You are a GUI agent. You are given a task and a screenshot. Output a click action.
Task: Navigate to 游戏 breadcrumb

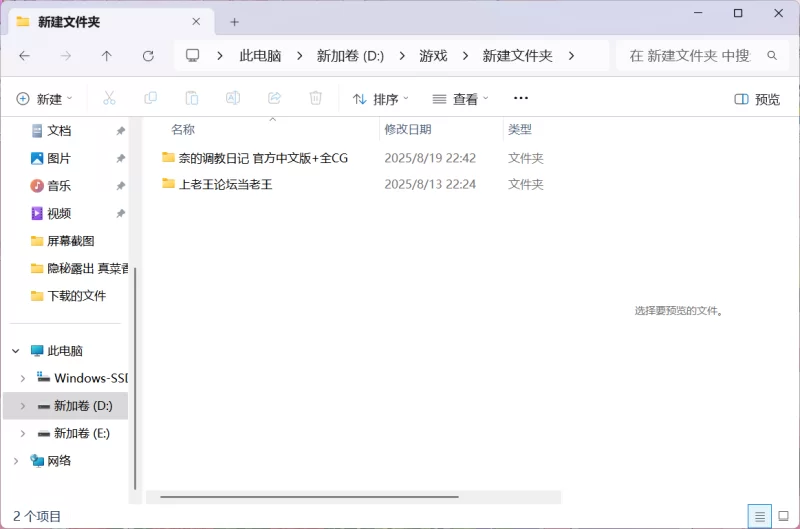pyautogui.click(x=433, y=56)
